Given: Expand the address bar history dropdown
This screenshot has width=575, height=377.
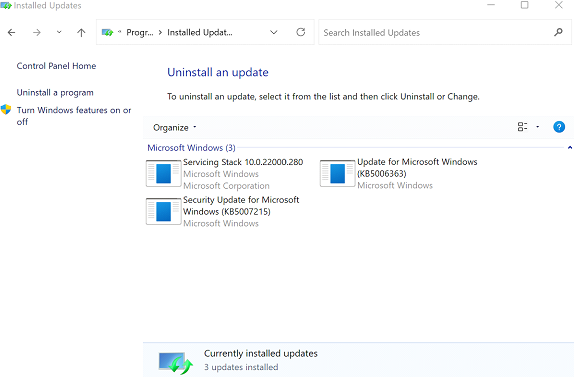Looking at the screenshot, I should pyautogui.click(x=274, y=33).
